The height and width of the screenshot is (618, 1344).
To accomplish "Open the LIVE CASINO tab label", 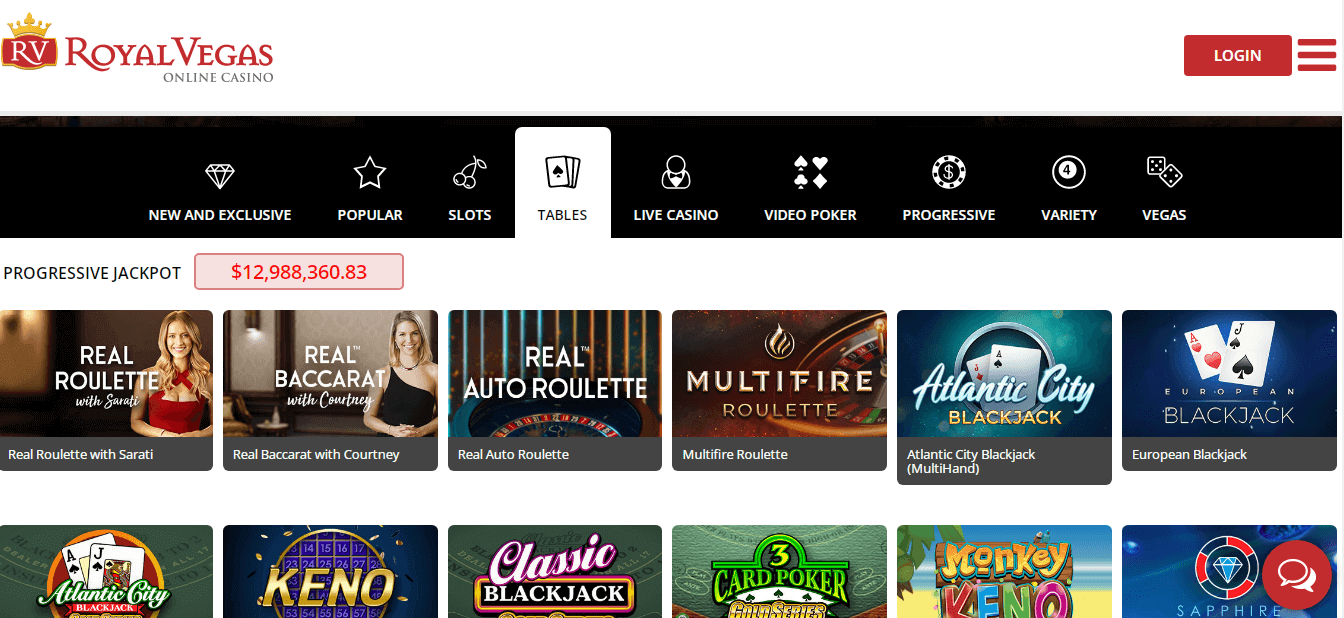I will 676,215.
